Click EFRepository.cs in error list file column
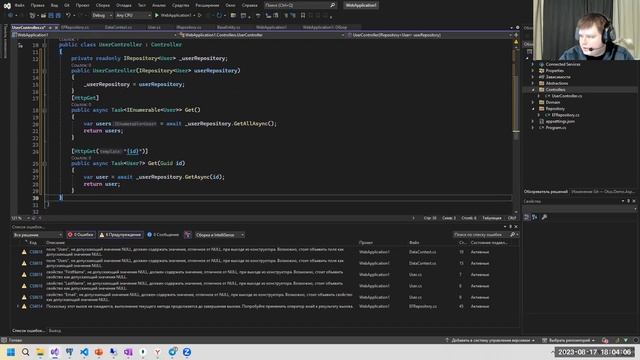 pyautogui.click(x=423, y=306)
